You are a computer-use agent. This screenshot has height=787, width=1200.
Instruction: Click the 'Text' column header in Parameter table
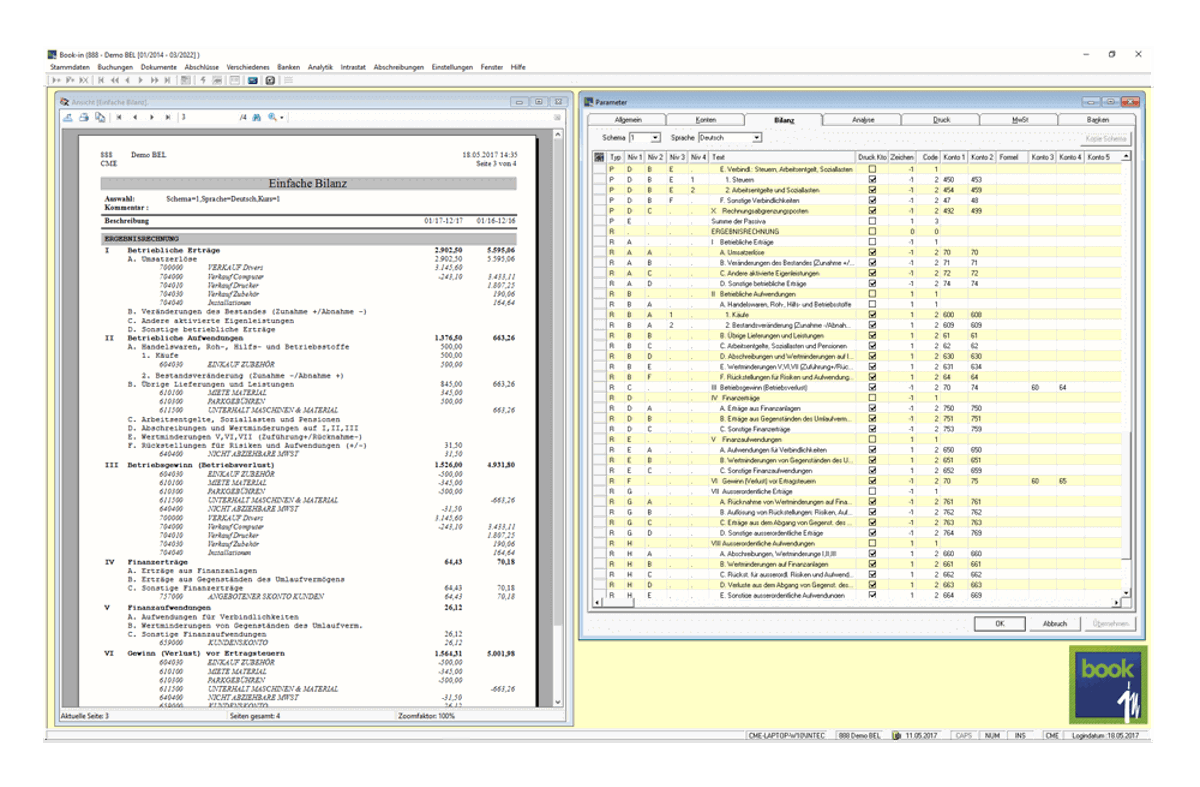tap(782, 157)
